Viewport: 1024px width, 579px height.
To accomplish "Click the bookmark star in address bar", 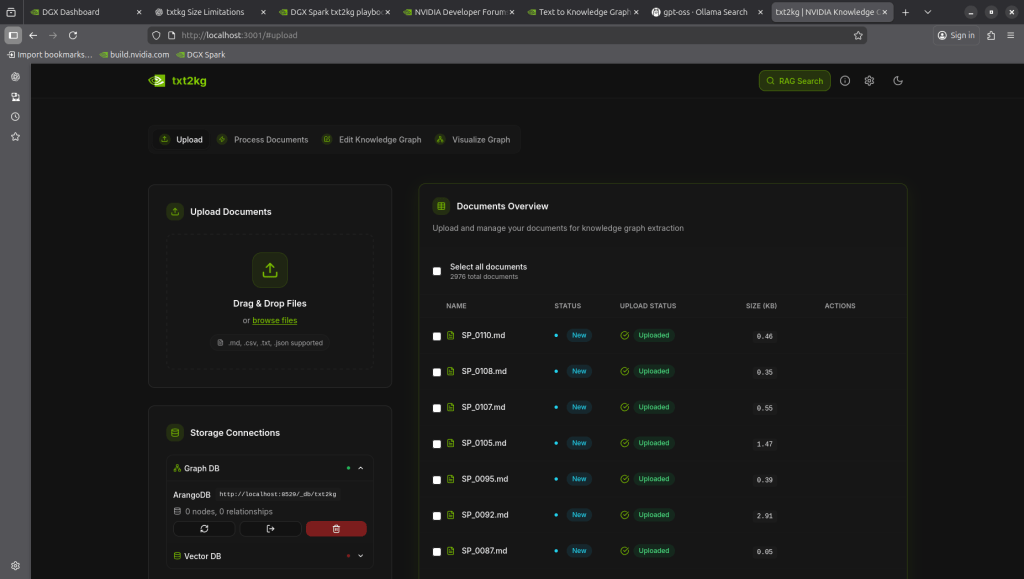I will (858, 35).
